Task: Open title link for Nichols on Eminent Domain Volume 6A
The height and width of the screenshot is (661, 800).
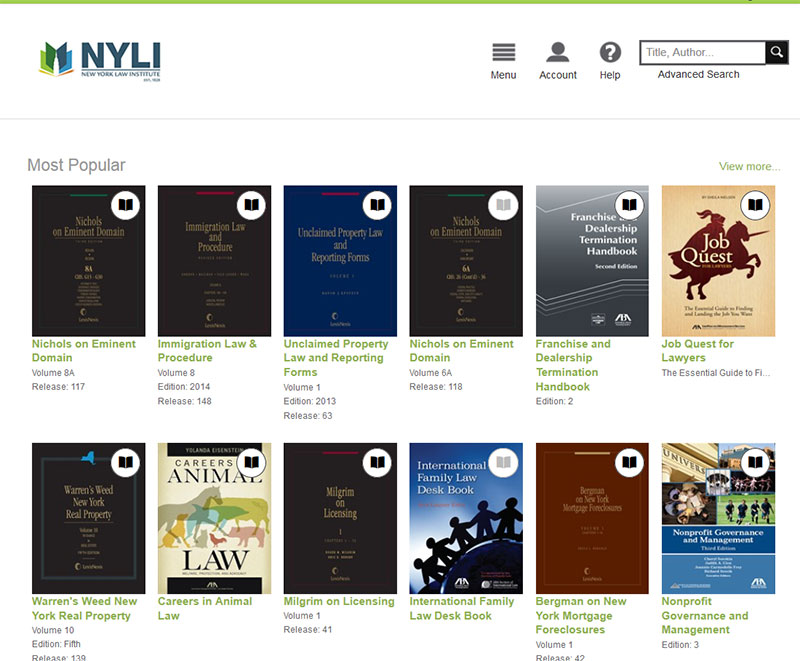Action: point(461,351)
